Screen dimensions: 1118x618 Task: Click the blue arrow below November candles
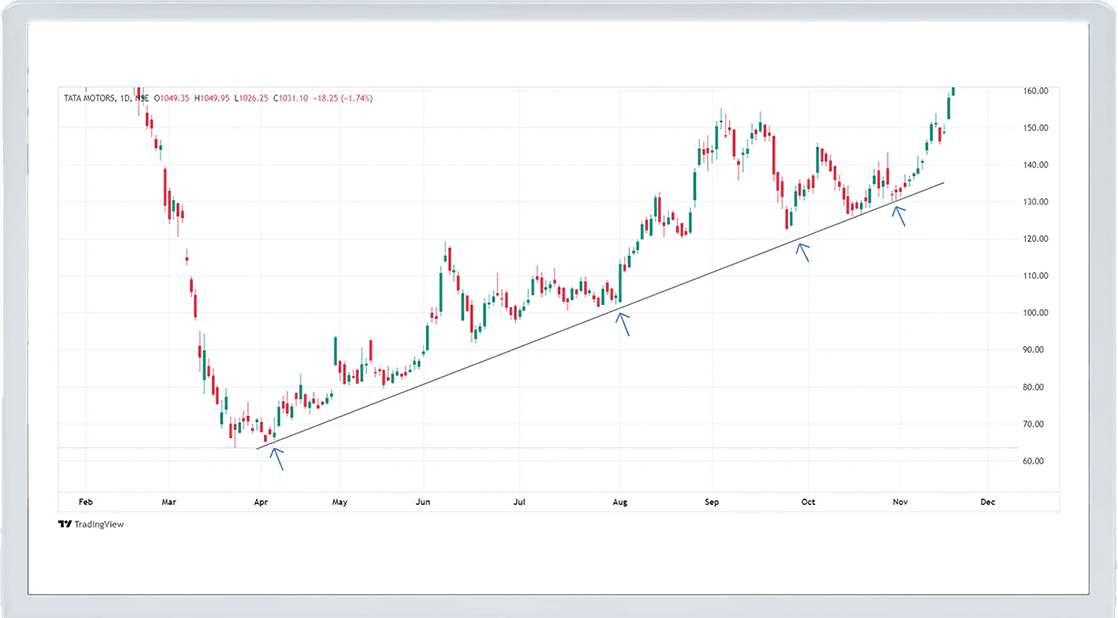click(898, 215)
